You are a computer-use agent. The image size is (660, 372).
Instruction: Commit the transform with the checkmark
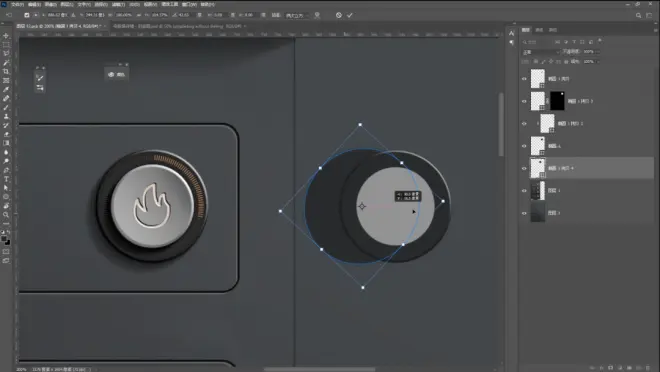click(x=350, y=15)
